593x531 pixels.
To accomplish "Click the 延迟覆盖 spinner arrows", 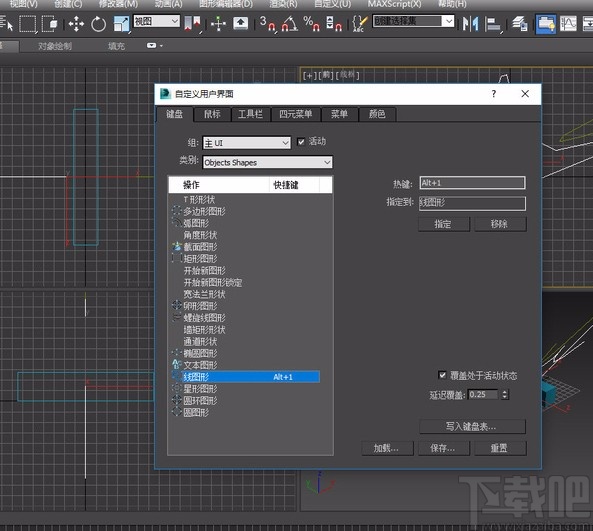I will [x=505, y=394].
